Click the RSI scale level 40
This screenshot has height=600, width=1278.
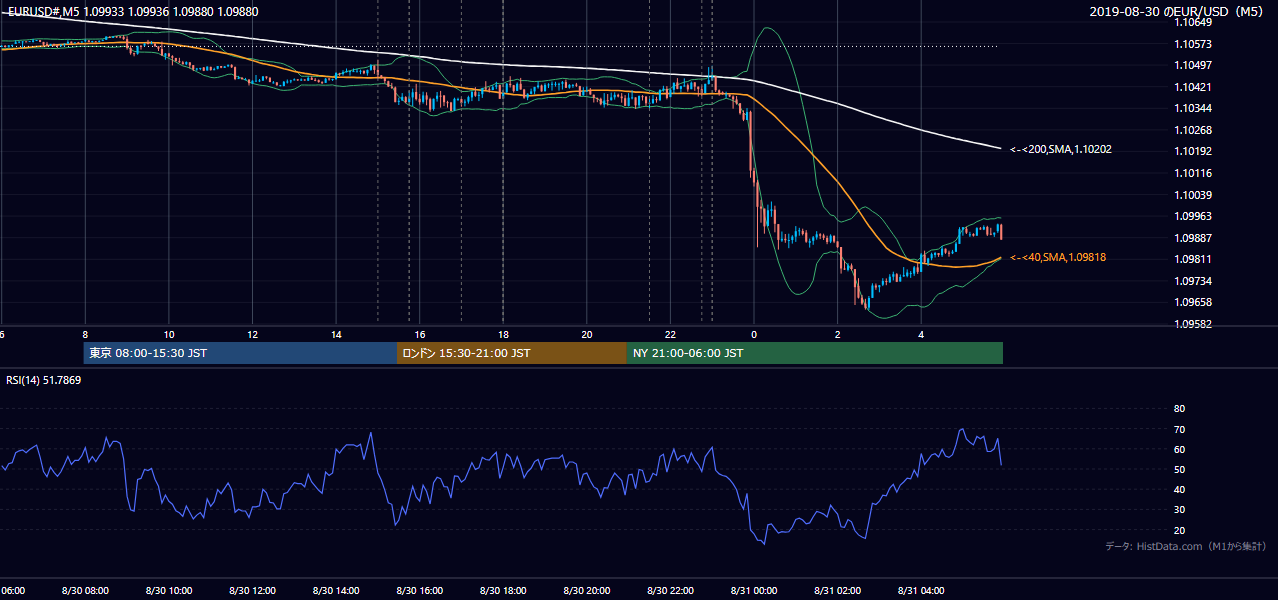coord(1179,489)
